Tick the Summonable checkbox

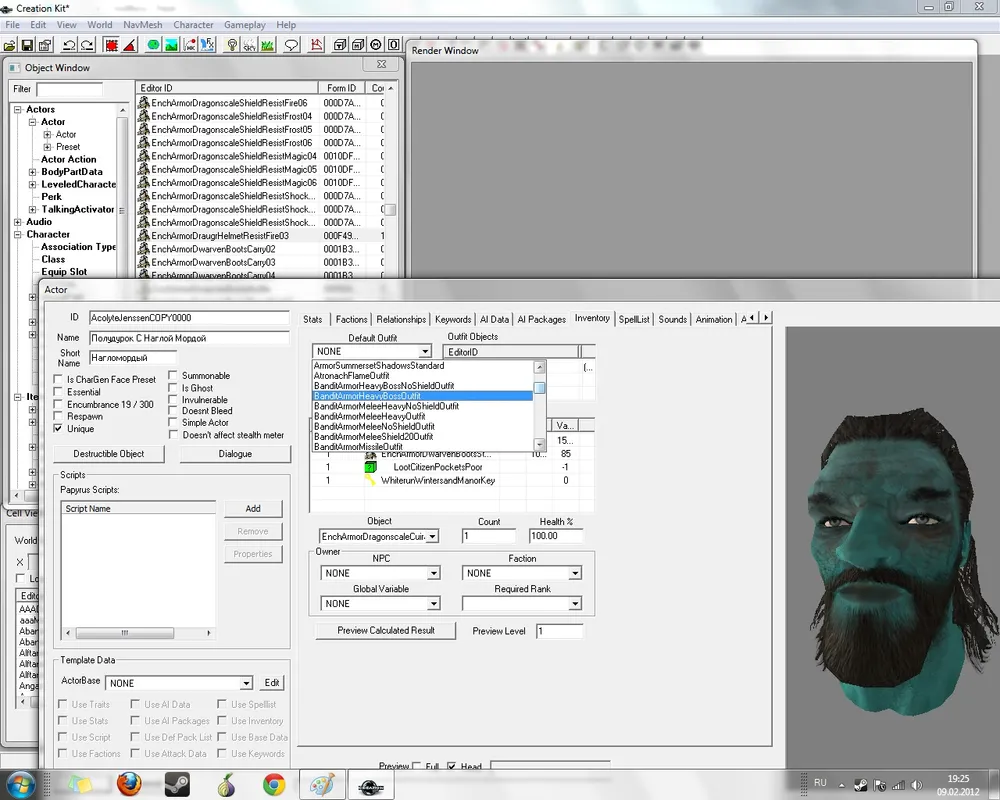174,376
